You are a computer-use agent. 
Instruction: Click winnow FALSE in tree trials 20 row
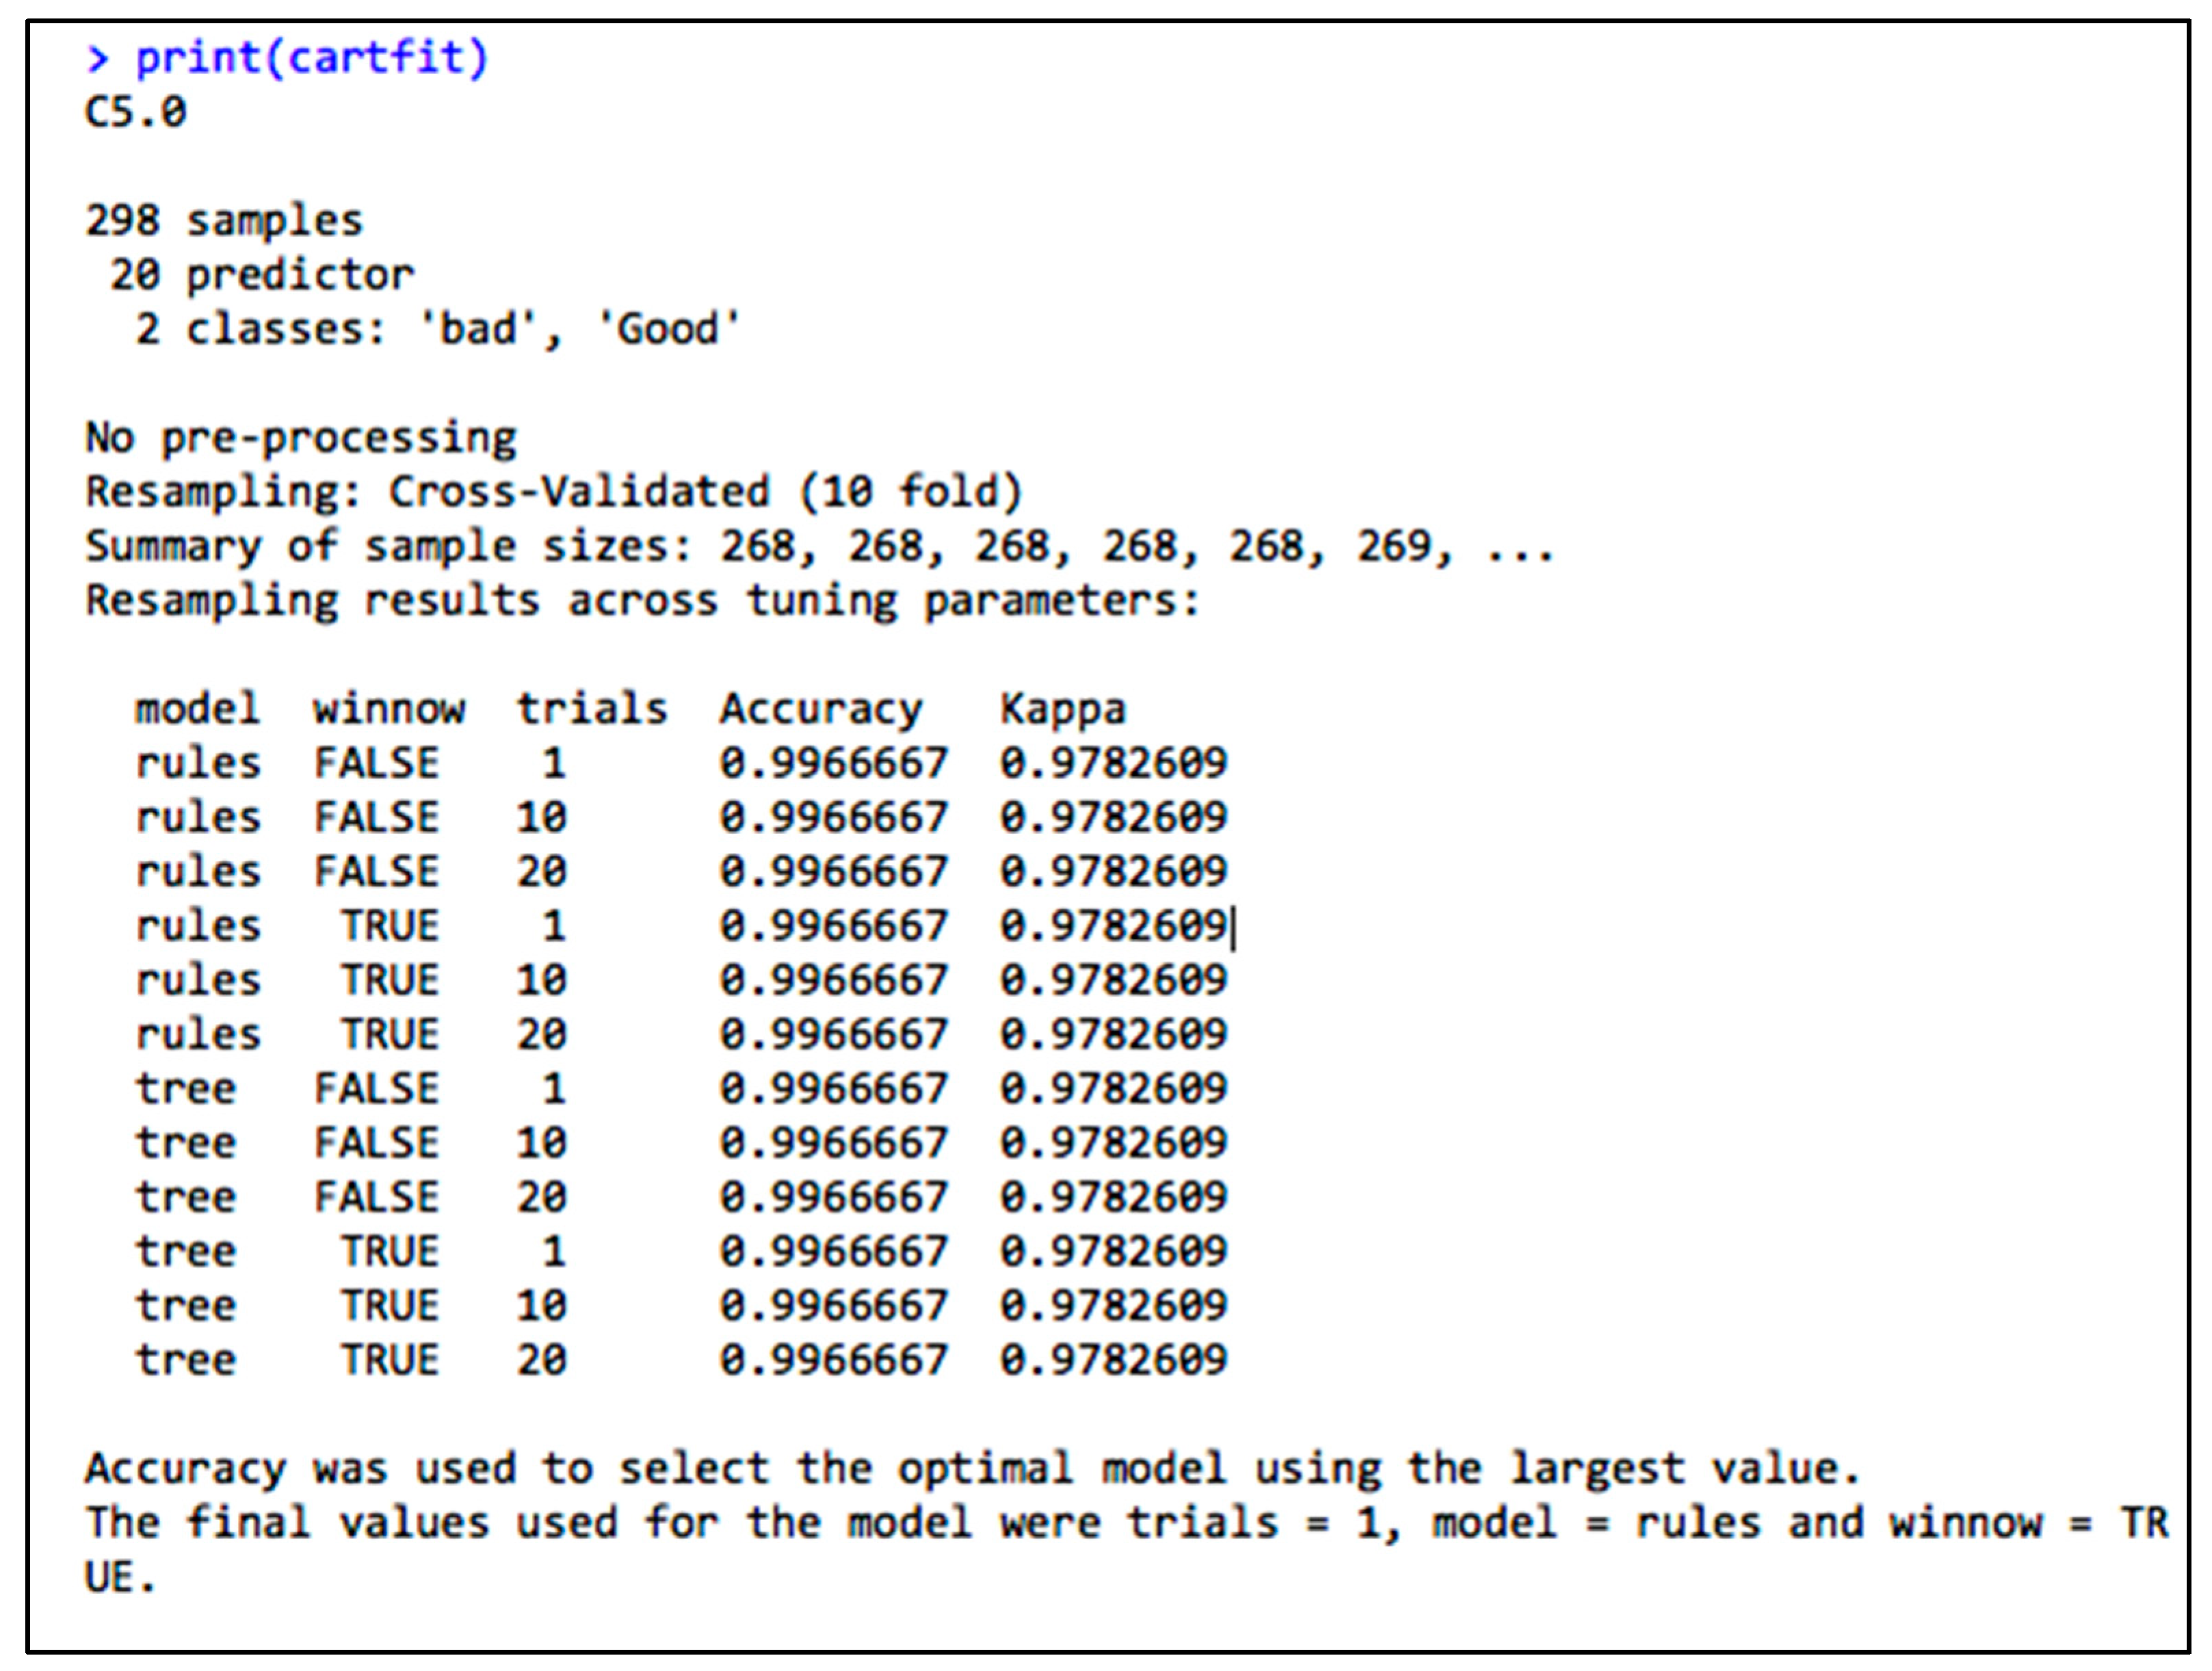(376, 1196)
